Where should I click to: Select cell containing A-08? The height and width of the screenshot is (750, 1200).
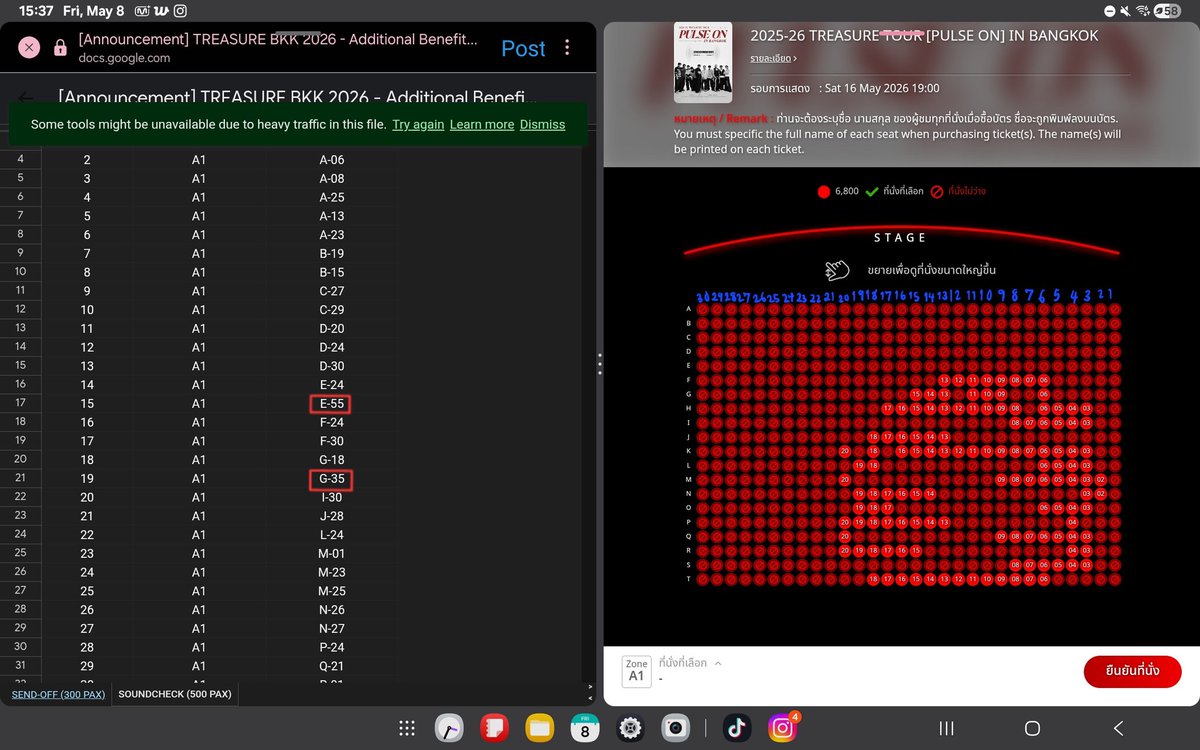(x=332, y=179)
